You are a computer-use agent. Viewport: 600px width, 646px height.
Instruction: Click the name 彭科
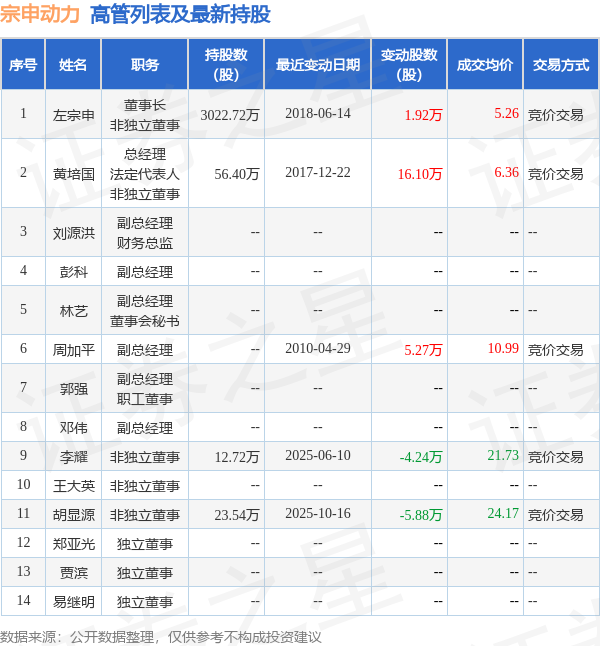(73, 272)
